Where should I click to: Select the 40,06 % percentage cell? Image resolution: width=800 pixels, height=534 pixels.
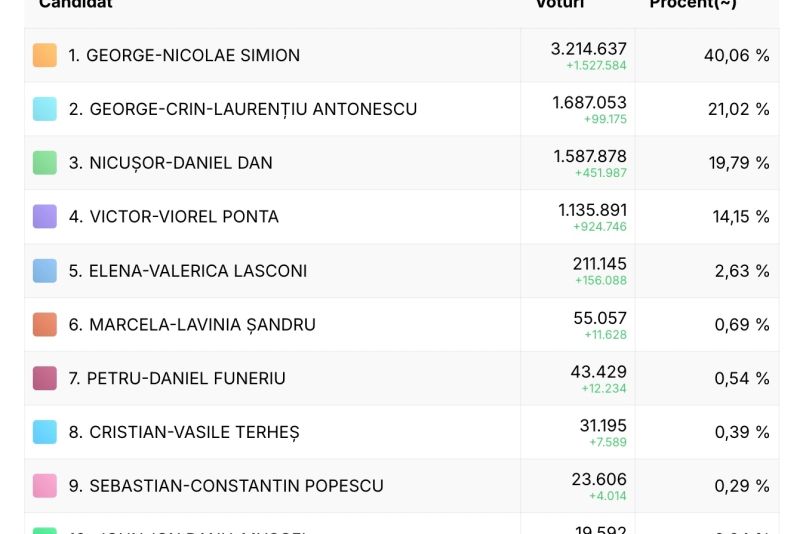click(737, 55)
